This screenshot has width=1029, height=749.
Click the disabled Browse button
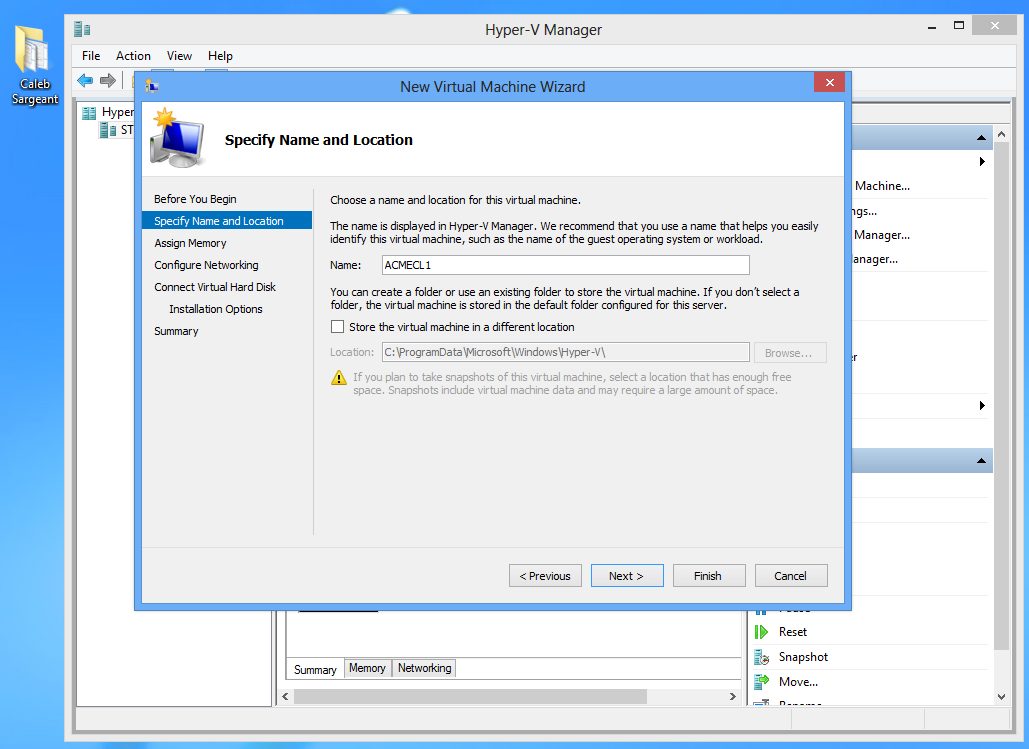pos(790,353)
